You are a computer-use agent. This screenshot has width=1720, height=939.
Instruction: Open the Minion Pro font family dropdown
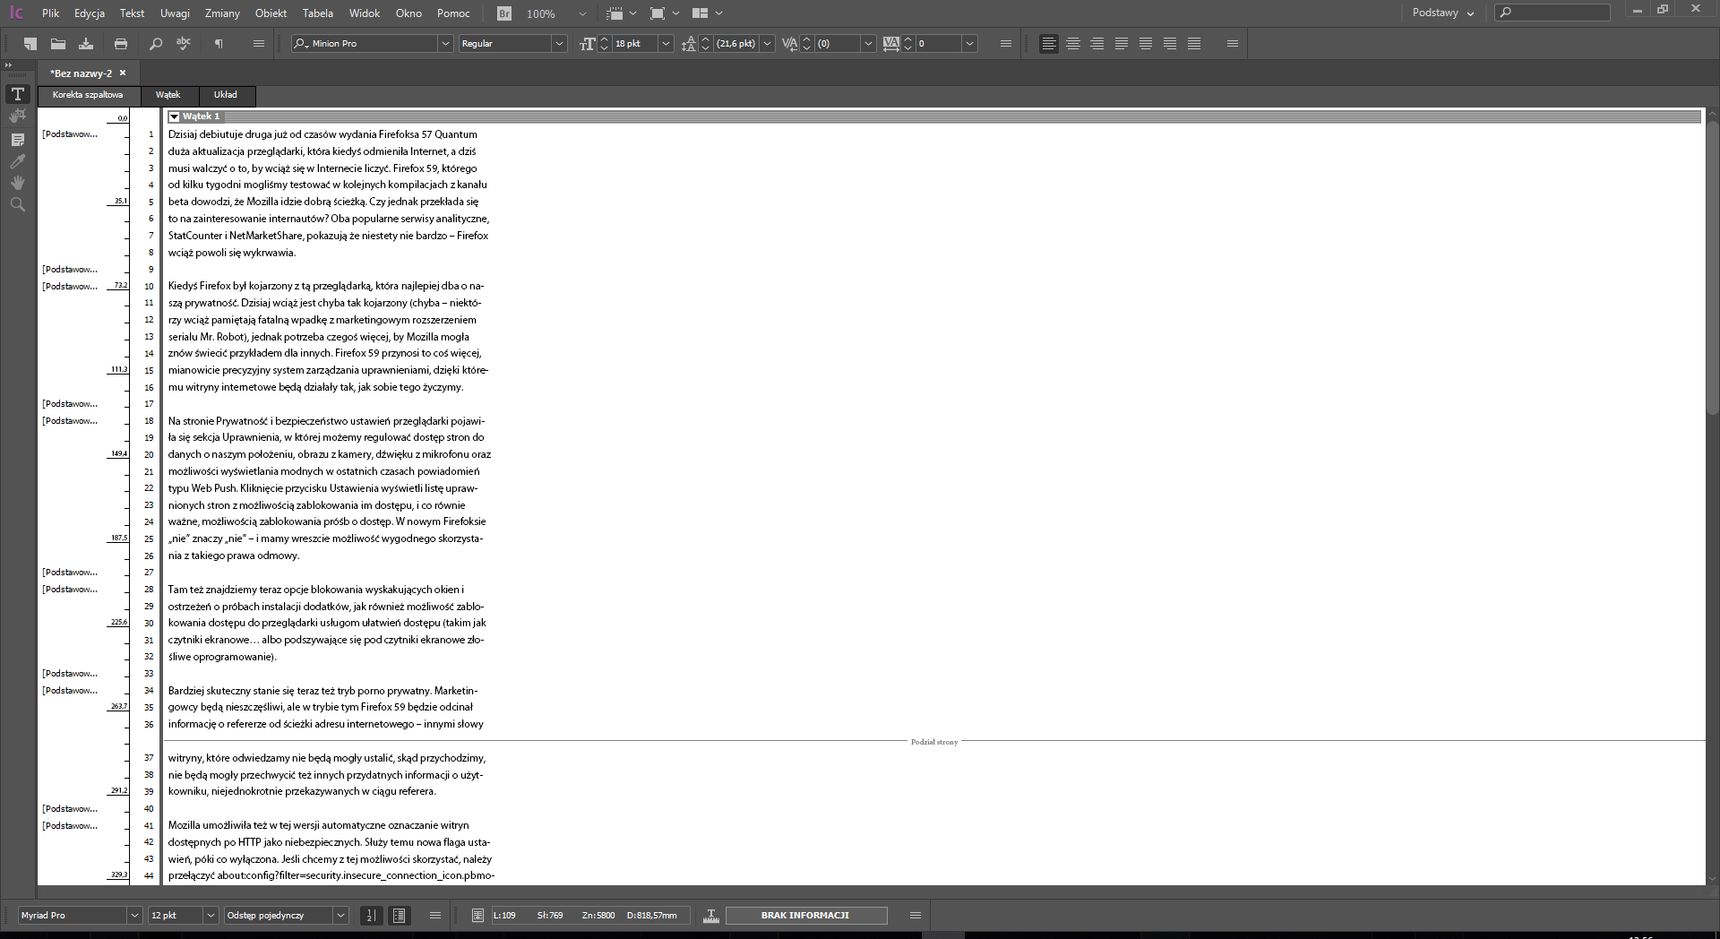pyautogui.click(x=445, y=44)
